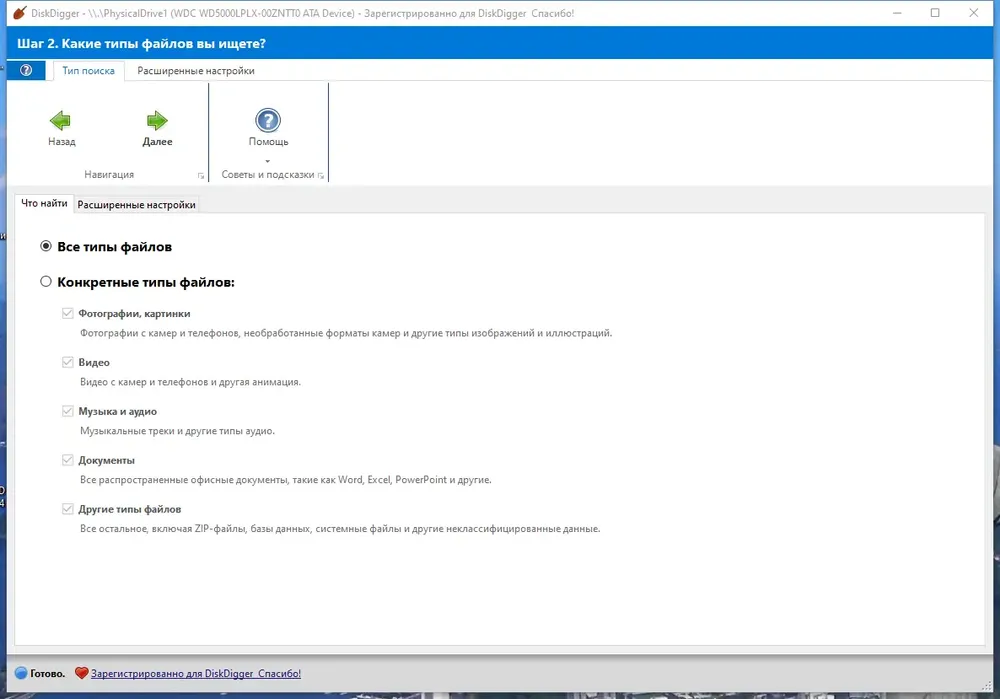Select the lower Расширенные настройки content tab
This screenshot has height=699, width=1000.
[136, 205]
